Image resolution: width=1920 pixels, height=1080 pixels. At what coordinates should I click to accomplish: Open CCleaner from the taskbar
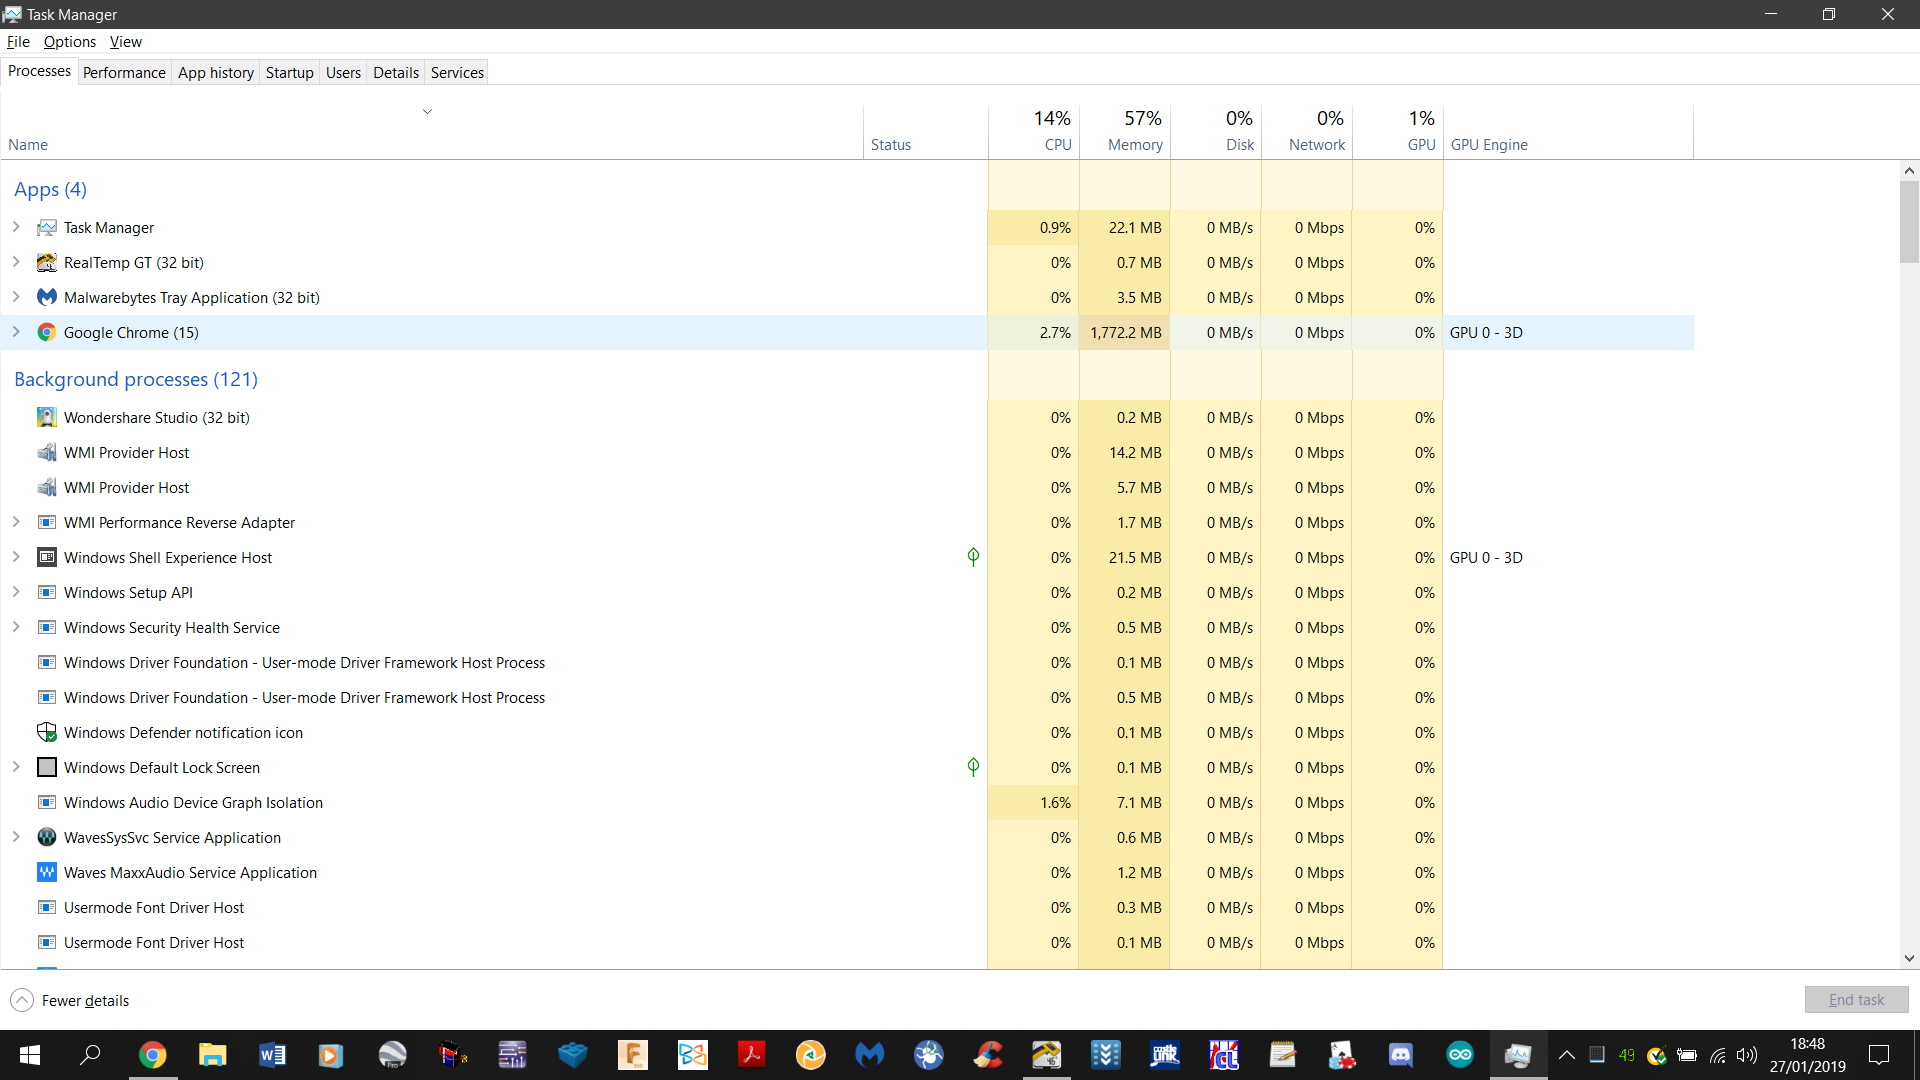coord(989,1055)
